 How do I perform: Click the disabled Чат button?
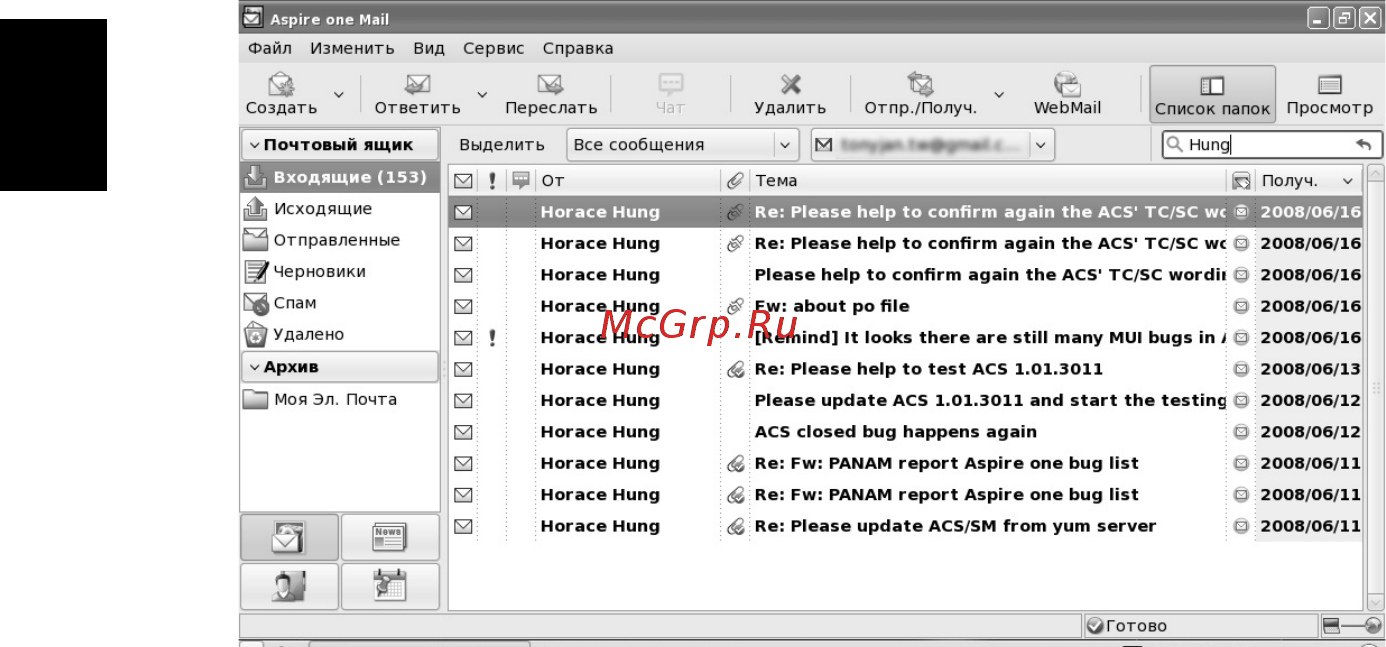point(670,95)
